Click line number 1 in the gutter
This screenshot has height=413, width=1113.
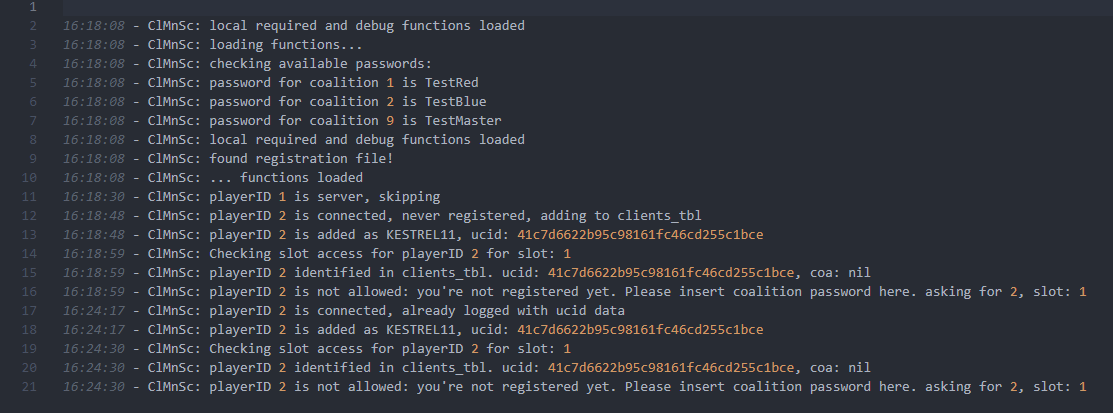pos(32,7)
